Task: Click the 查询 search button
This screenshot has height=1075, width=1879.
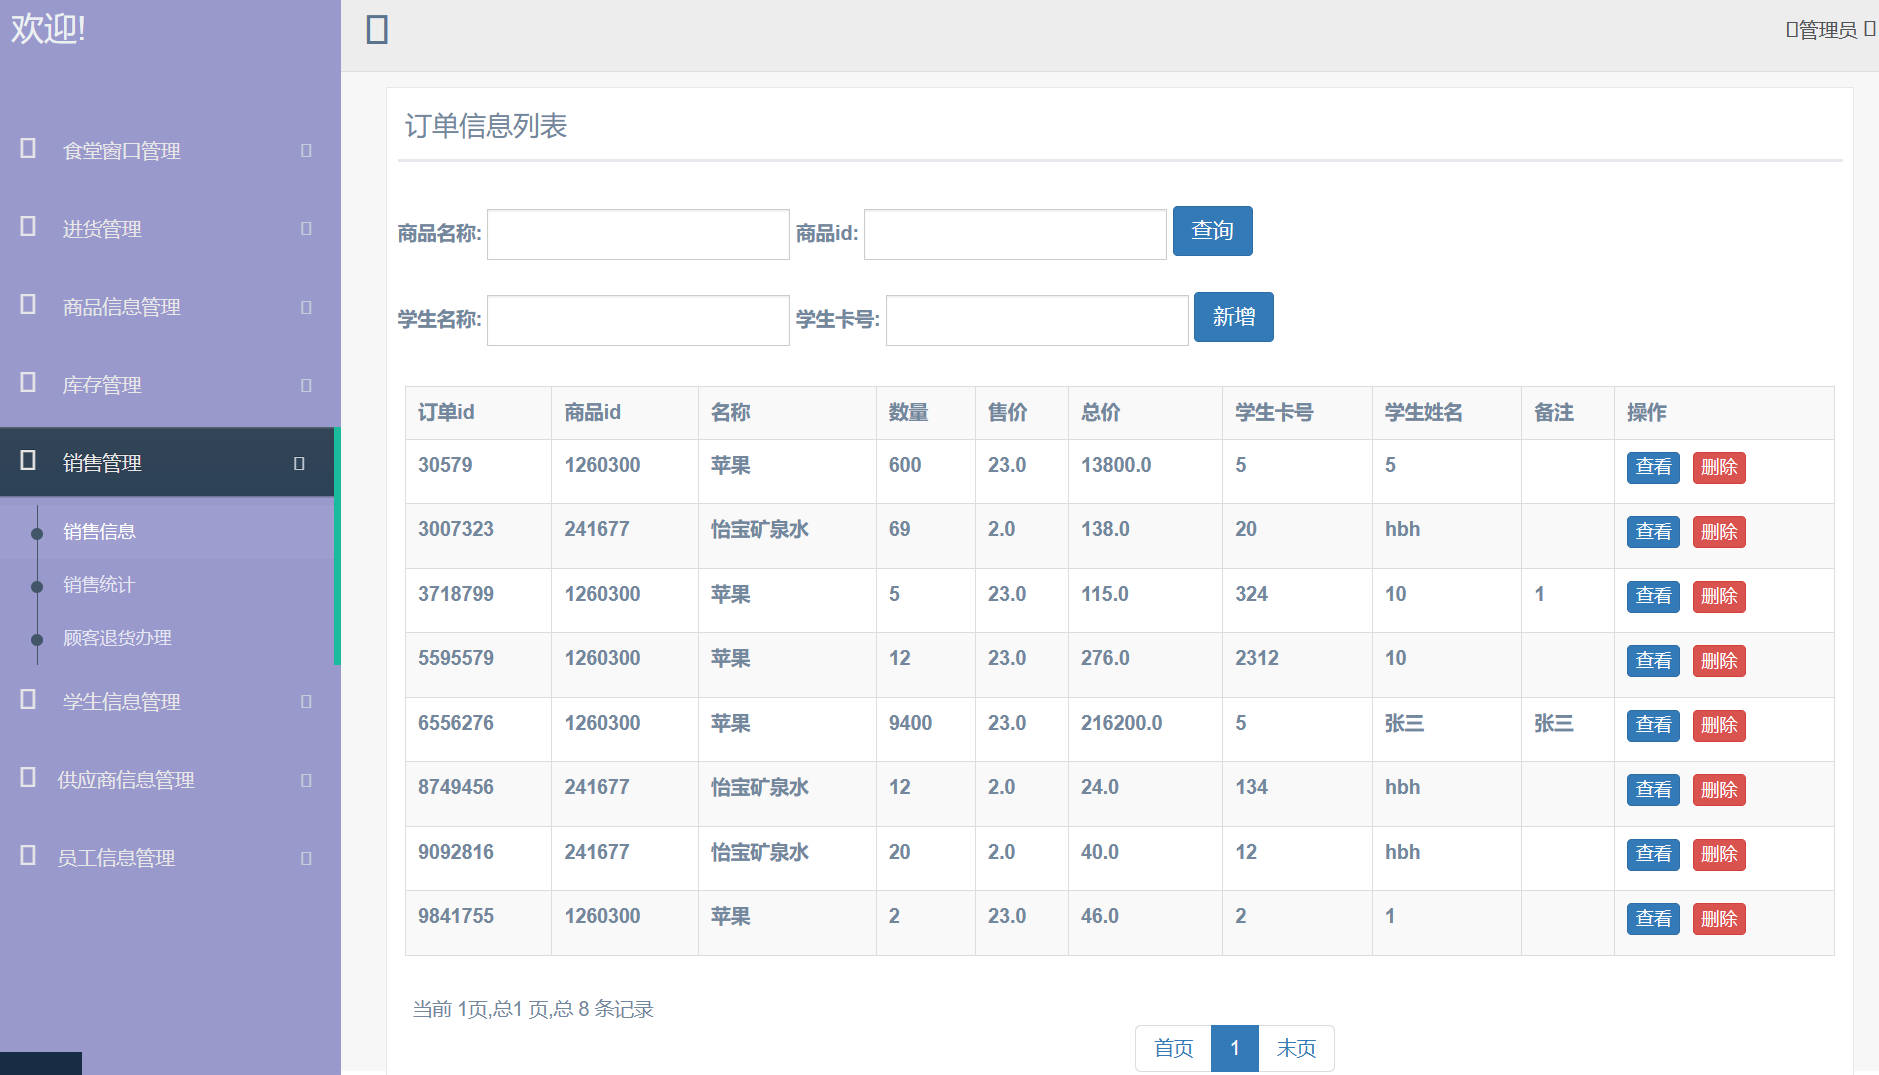Action: pos(1212,231)
